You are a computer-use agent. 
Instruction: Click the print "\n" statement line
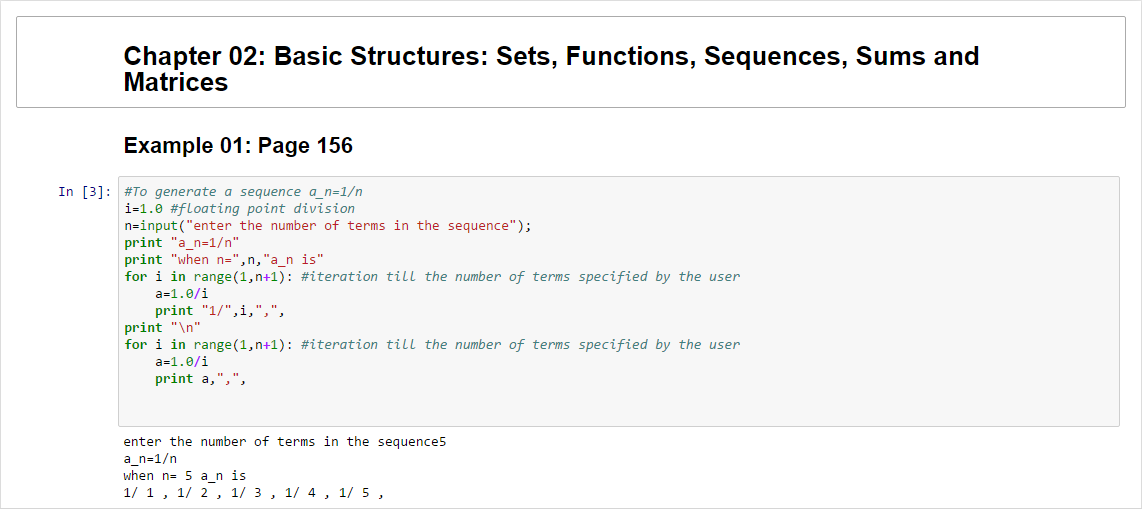[x=162, y=328]
